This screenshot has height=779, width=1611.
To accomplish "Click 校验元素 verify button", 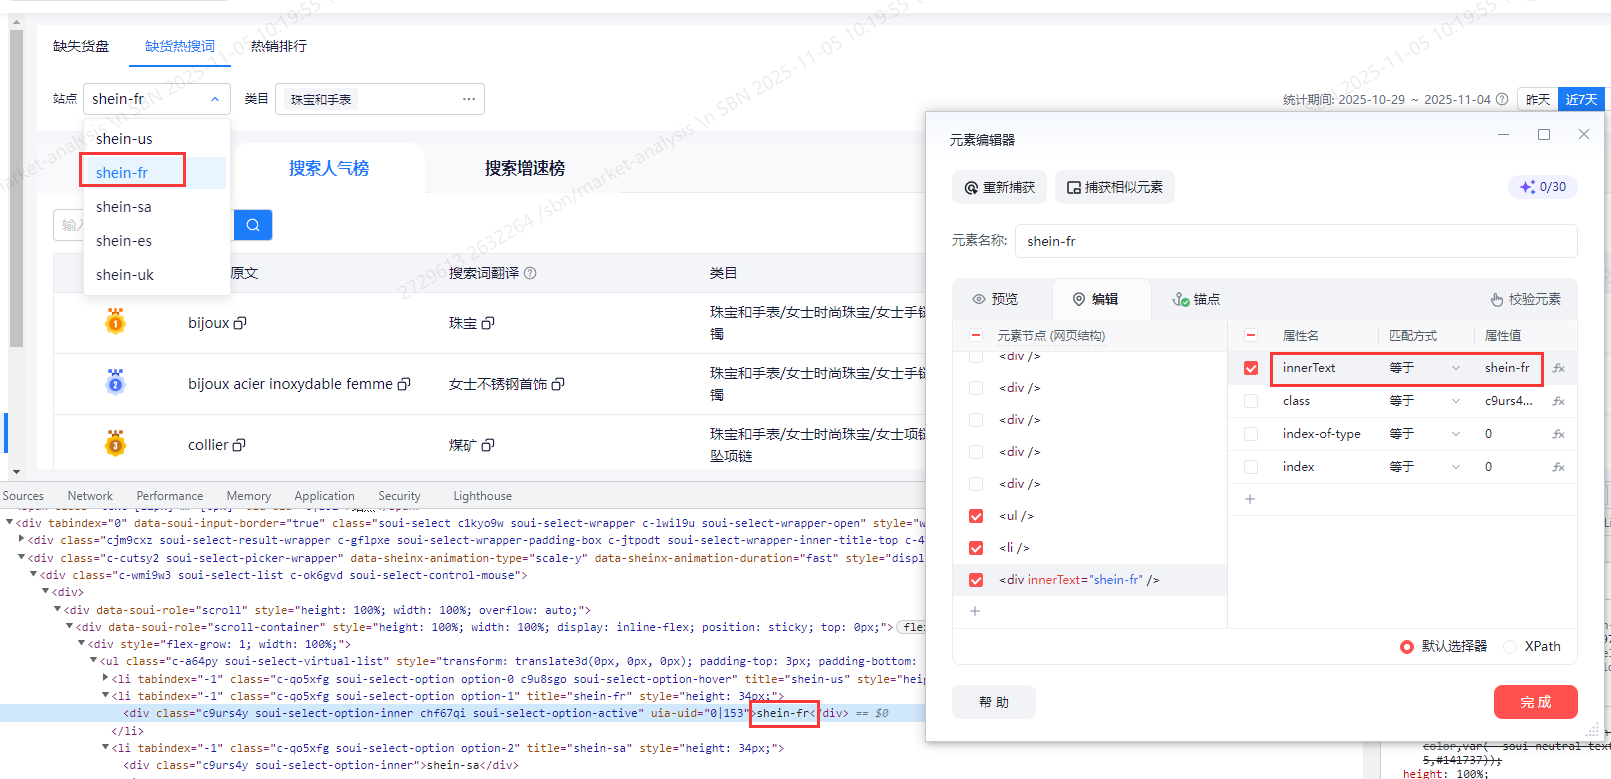I will pyautogui.click(x=1525, y=299).
